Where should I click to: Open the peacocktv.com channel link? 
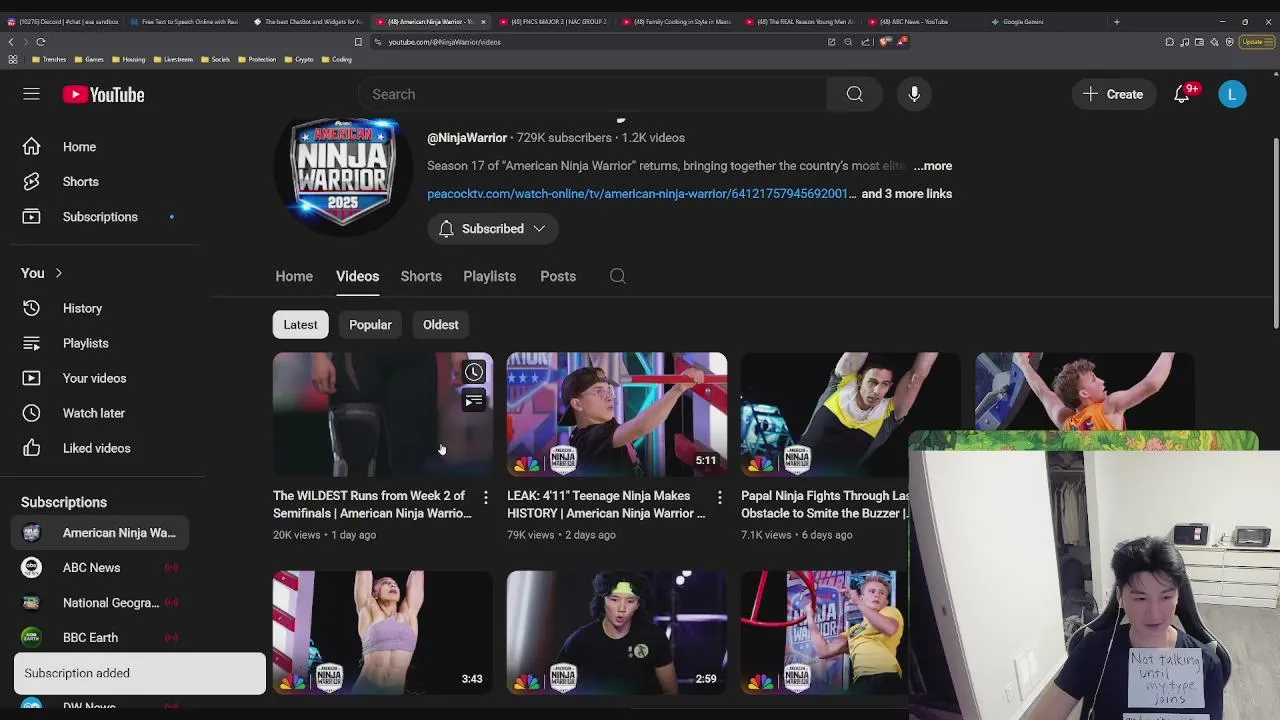click(x=641, y=194)
